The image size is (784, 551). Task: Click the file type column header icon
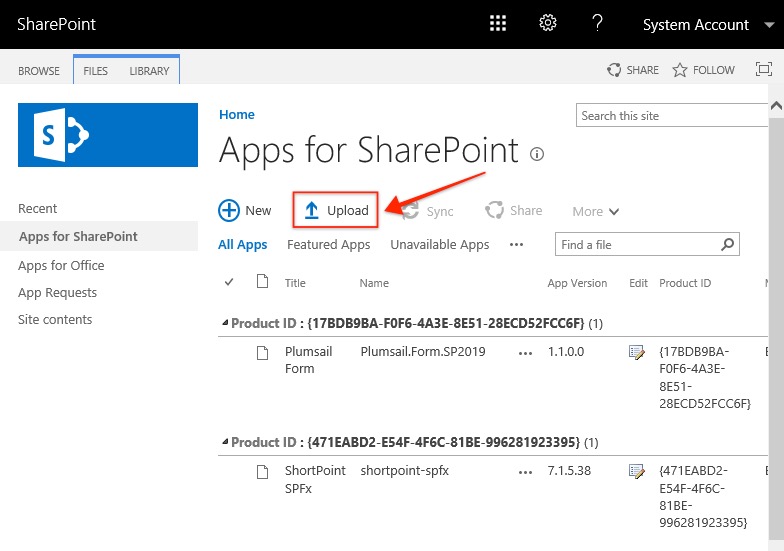(262, 282)
